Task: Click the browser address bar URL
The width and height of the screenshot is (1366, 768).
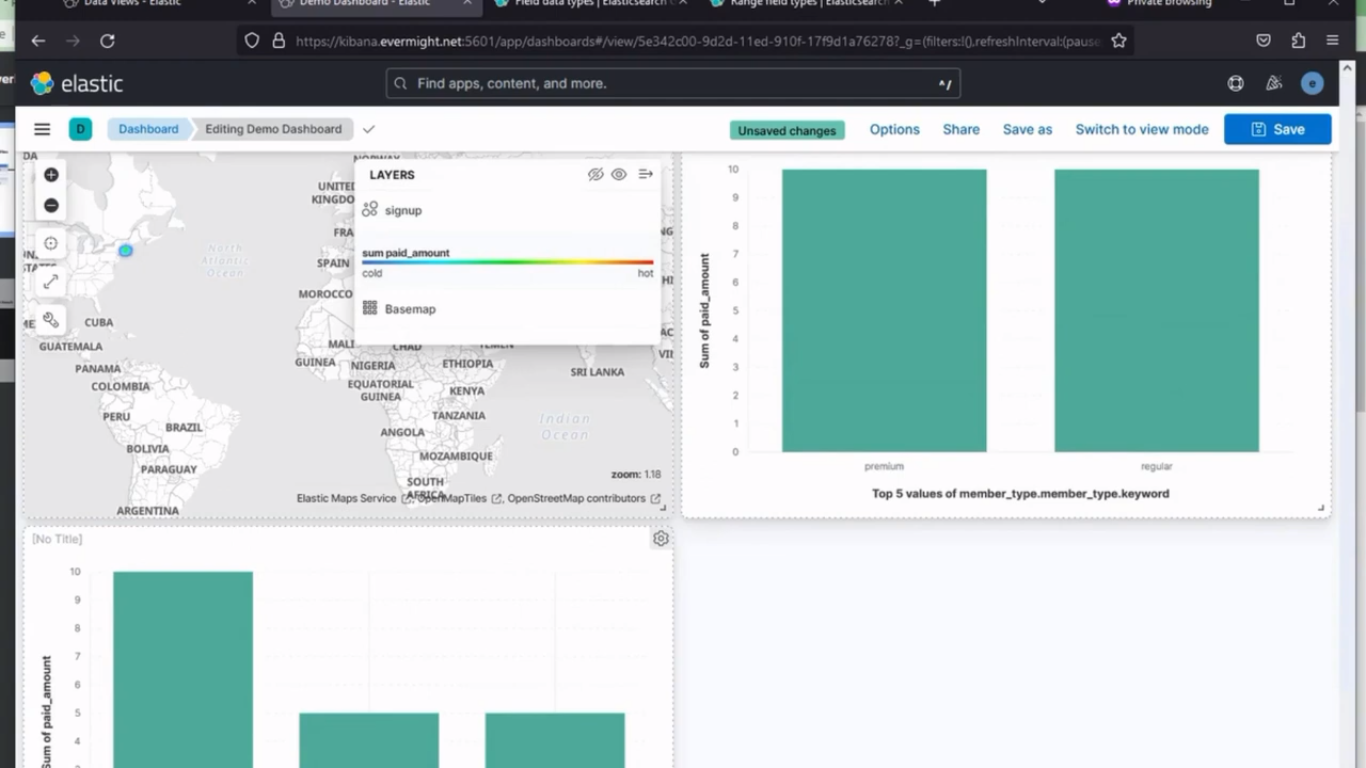Action: click(x=698, y=41)
